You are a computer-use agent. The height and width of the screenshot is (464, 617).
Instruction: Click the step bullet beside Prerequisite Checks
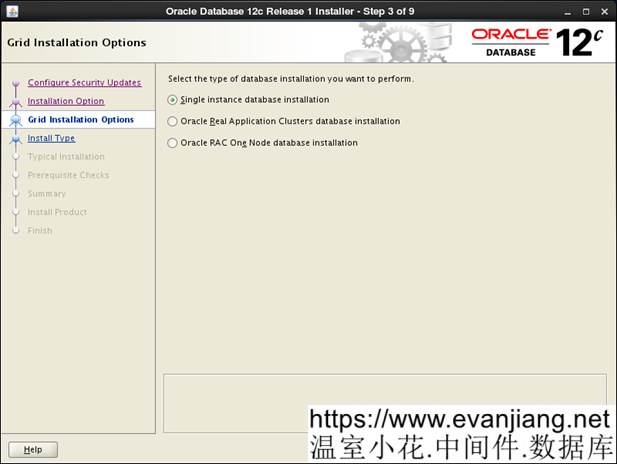coord(15,176)
